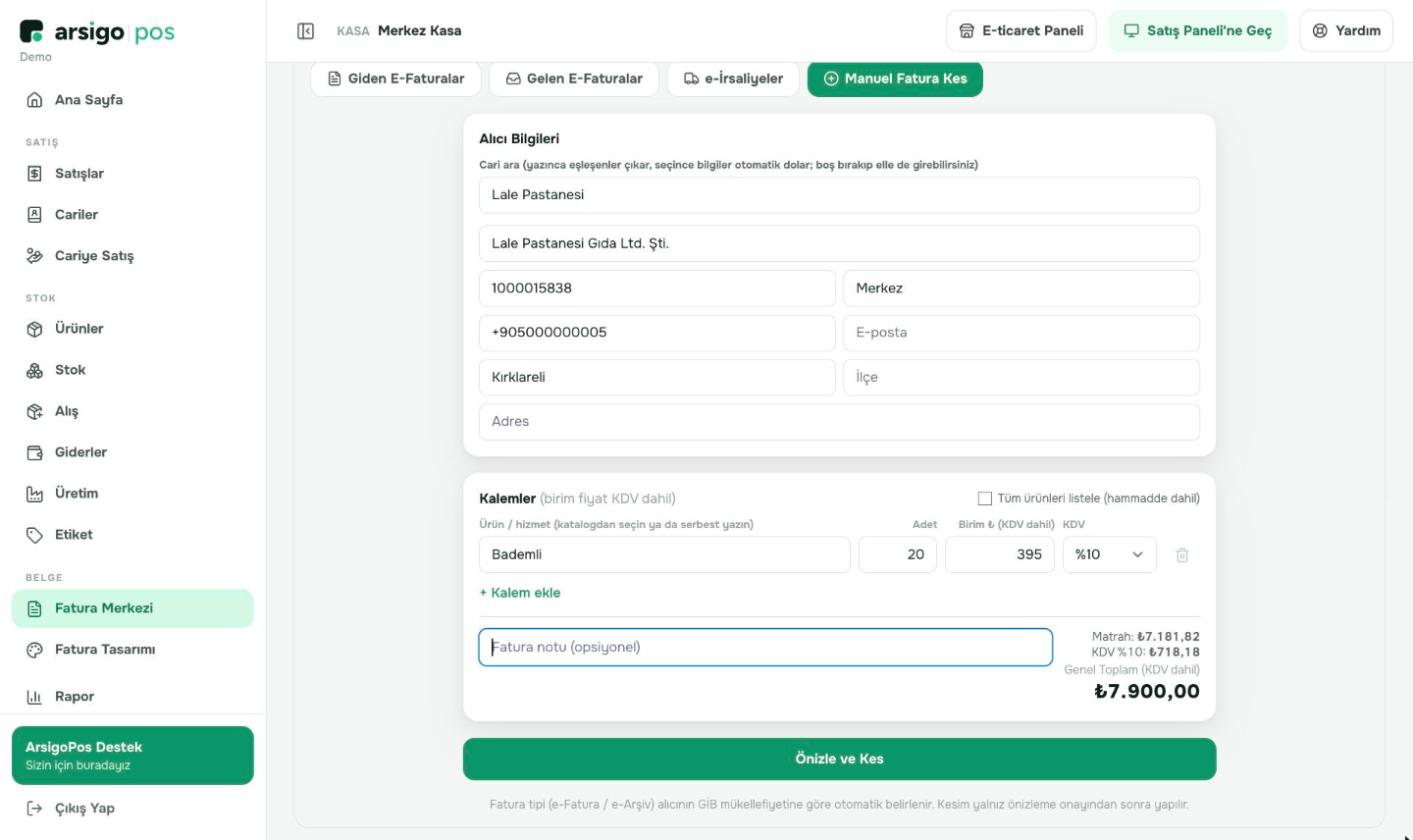Viewport: 1413px width, 840px height.
Task: Delete the Bademli line item with trash icon
Action: click(1182, 555)
